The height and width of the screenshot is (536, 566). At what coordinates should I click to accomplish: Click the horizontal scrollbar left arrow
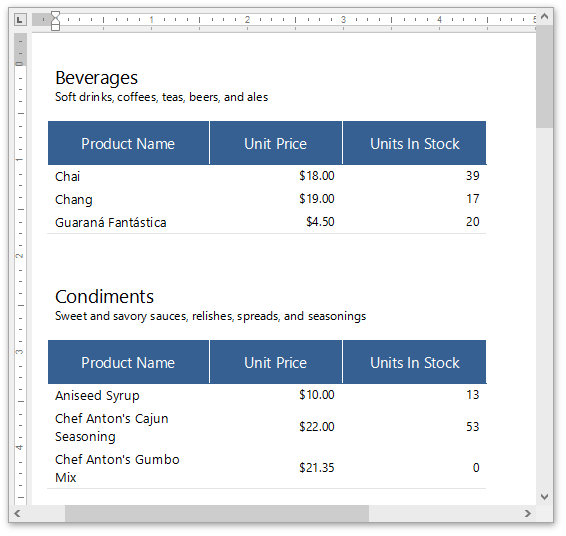[x=17, y=513]
